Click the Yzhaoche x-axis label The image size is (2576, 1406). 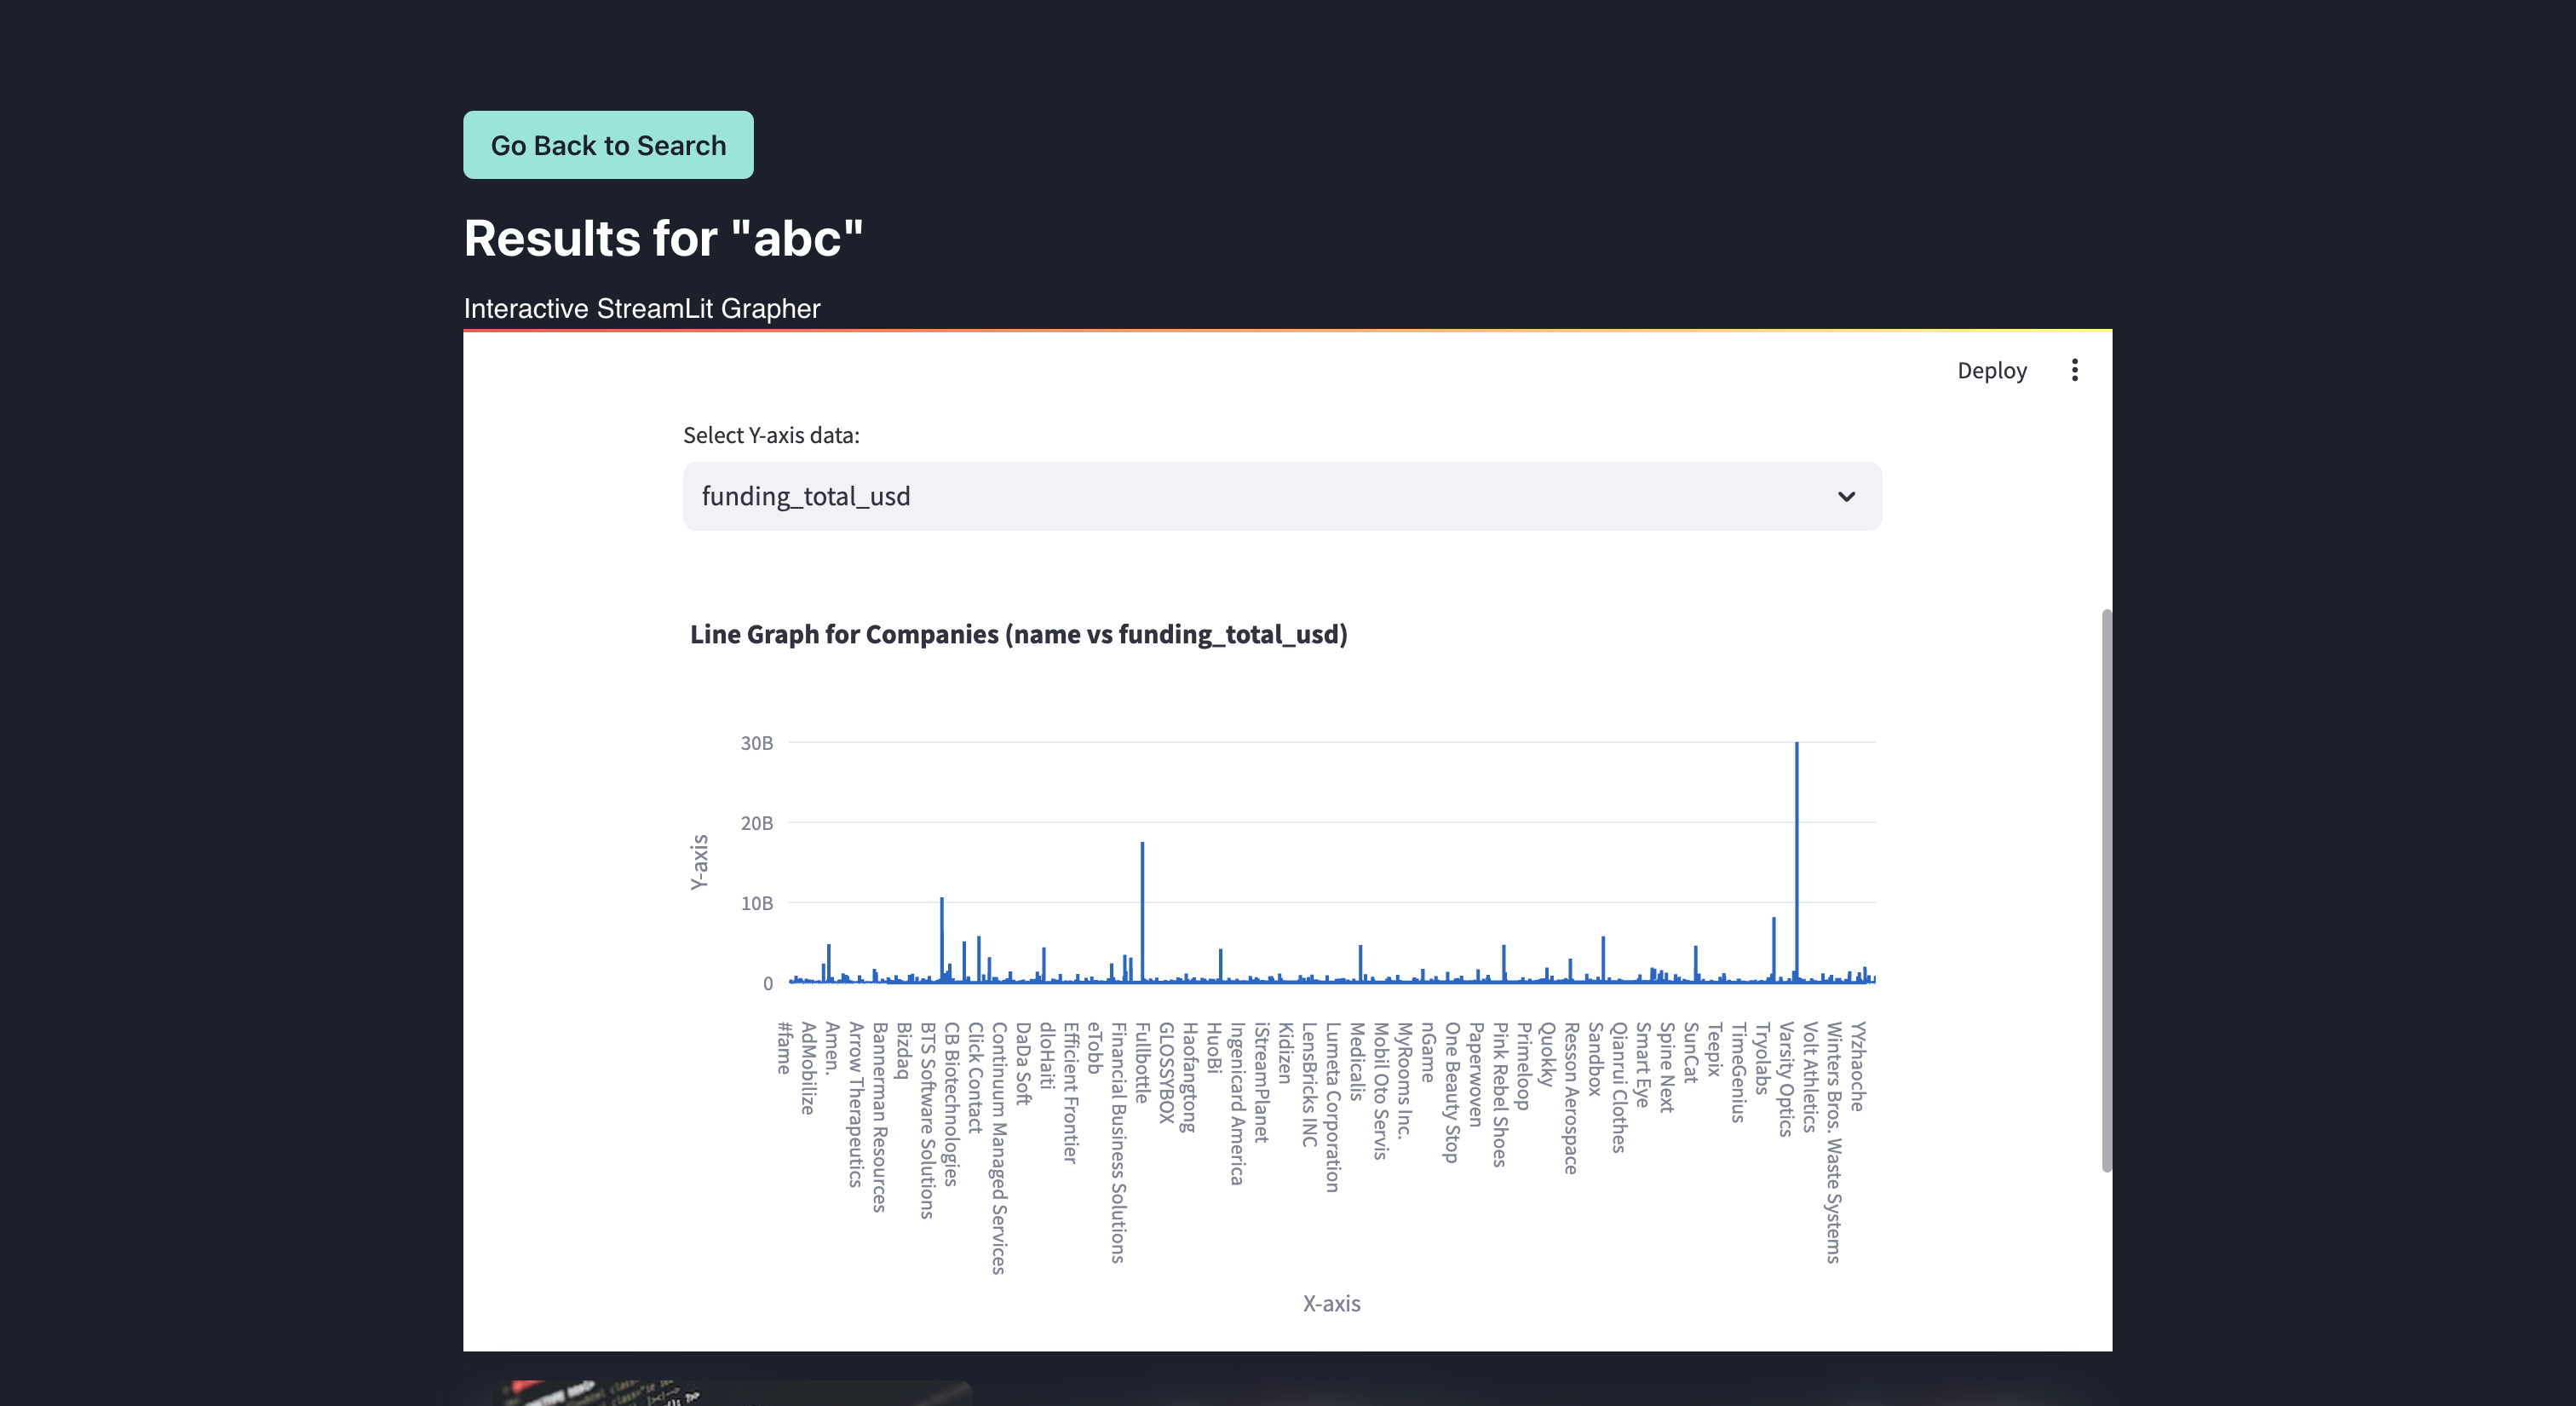(x=1857, y=1066)
